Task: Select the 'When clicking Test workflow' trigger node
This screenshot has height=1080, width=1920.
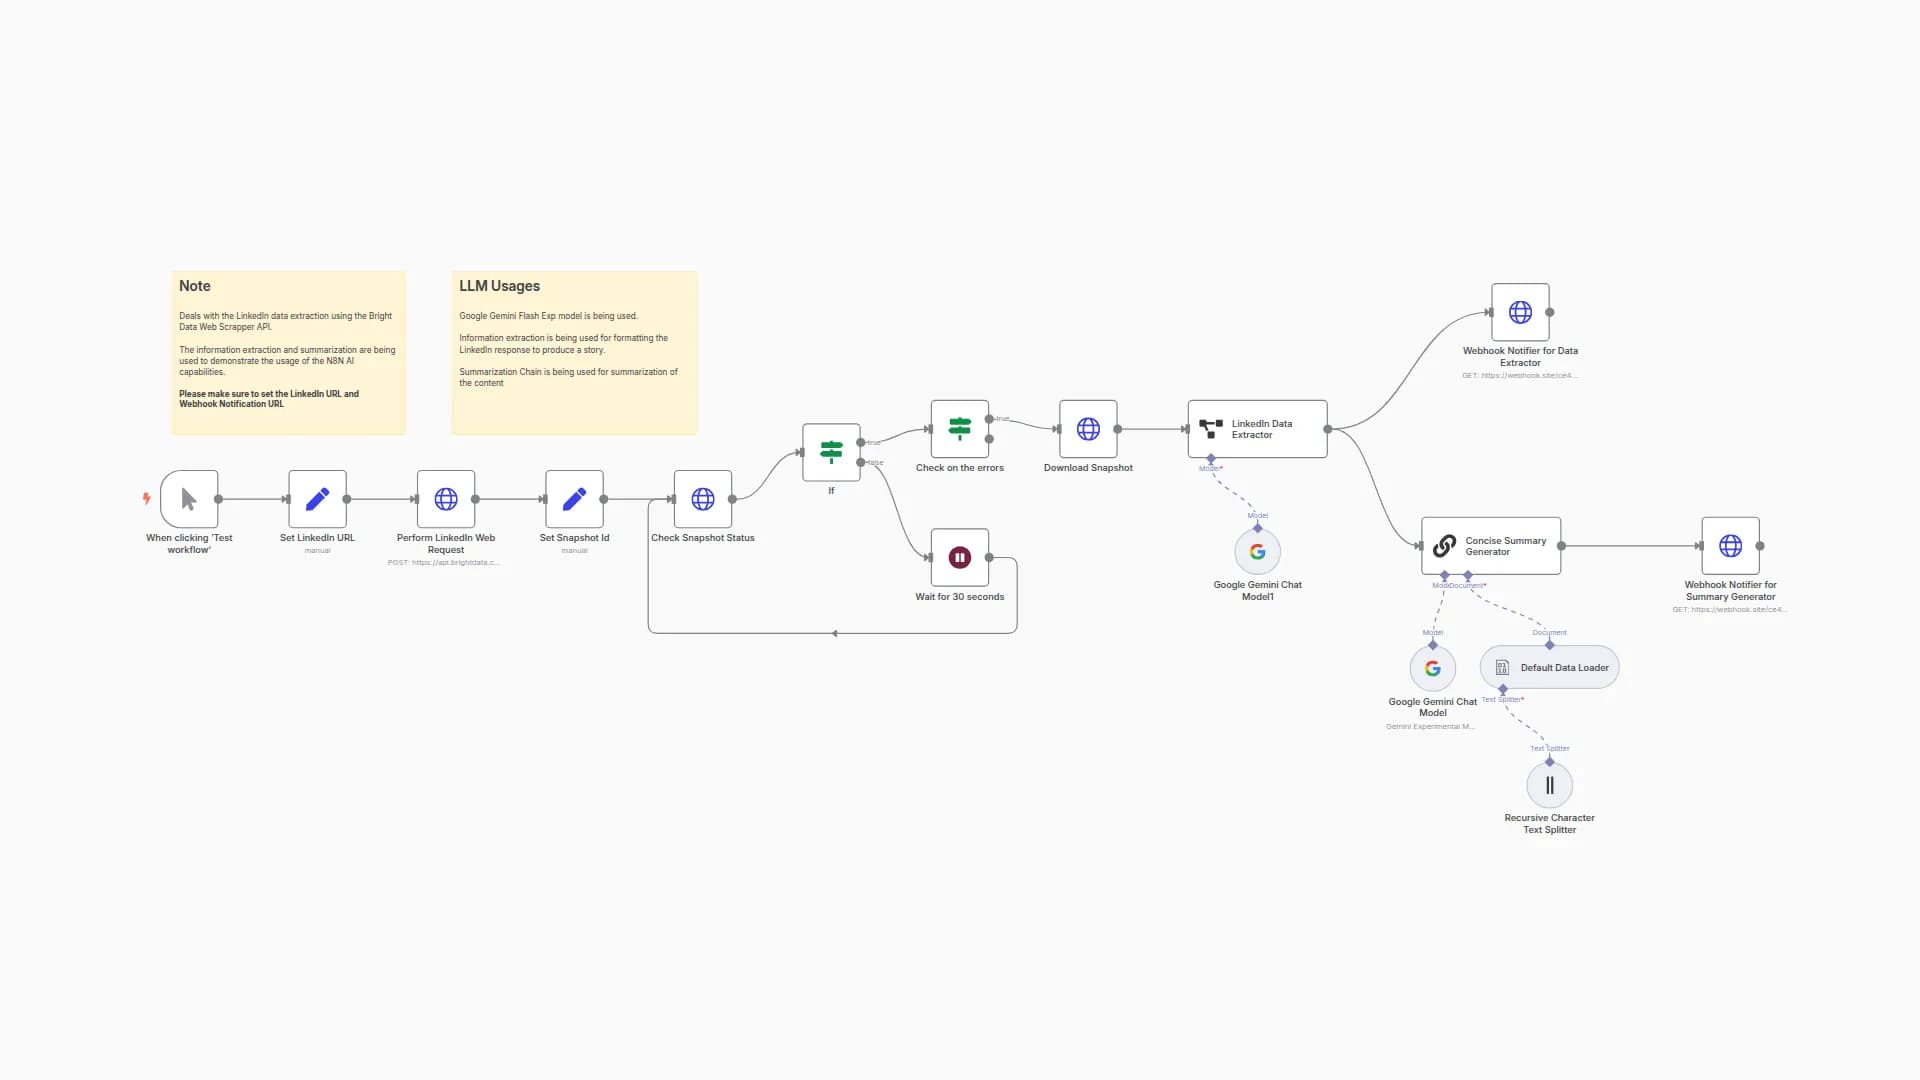Action: pyautogui.click(x=189, y=499)
